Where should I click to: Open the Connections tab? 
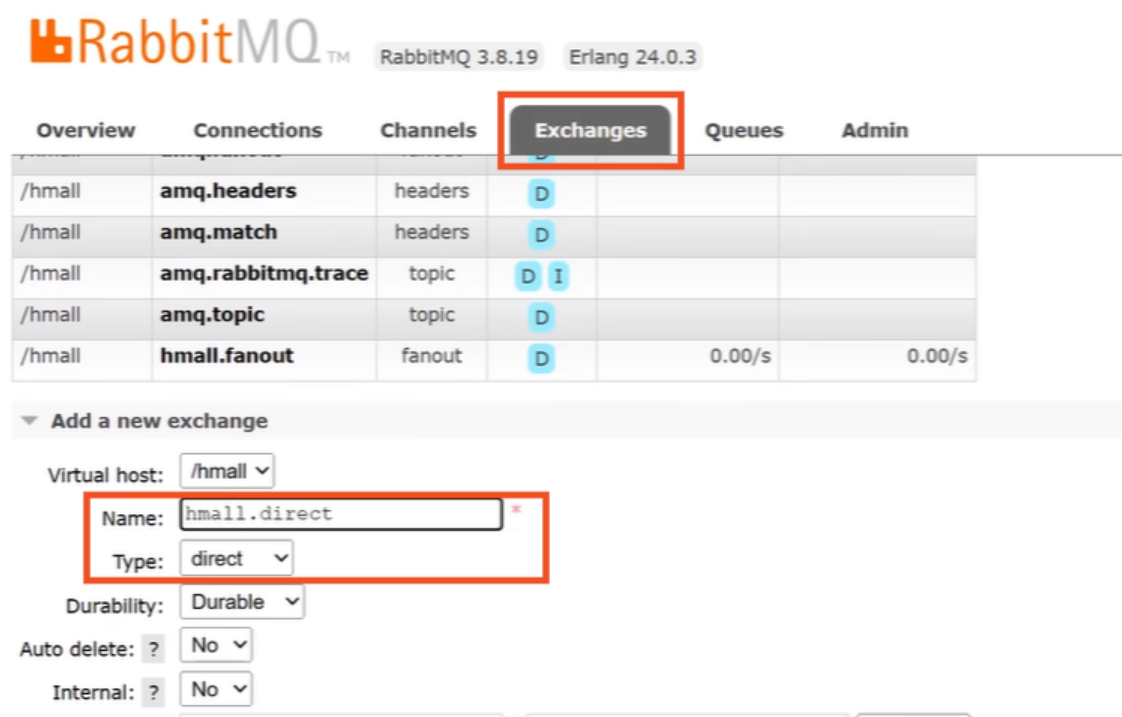pos(258,130)
